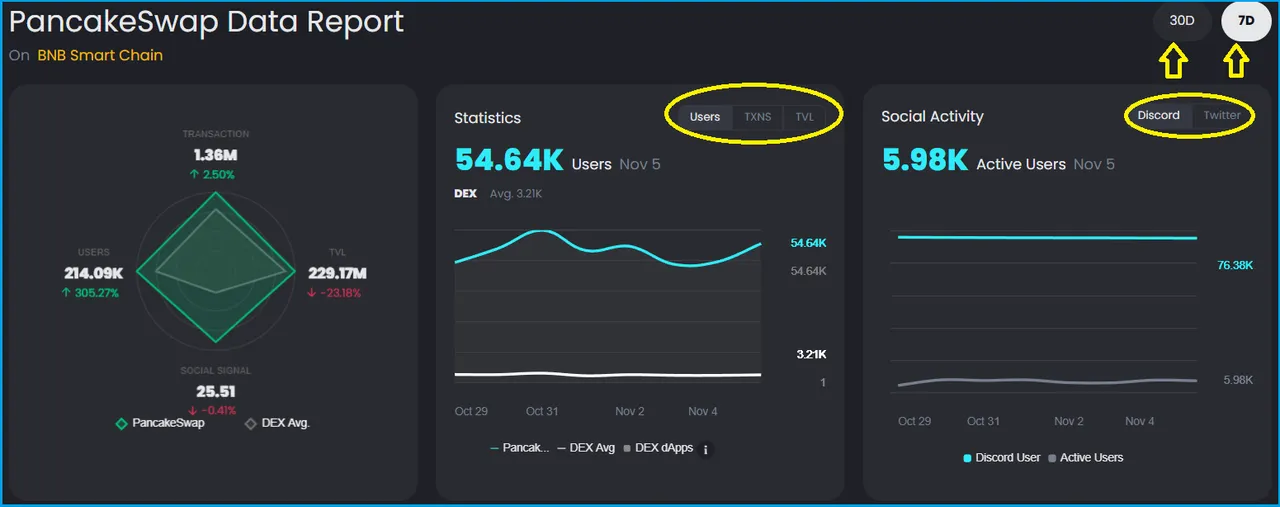
Task: Switch Statistics to the TXNS tab
Action: (x=758, y=117)
